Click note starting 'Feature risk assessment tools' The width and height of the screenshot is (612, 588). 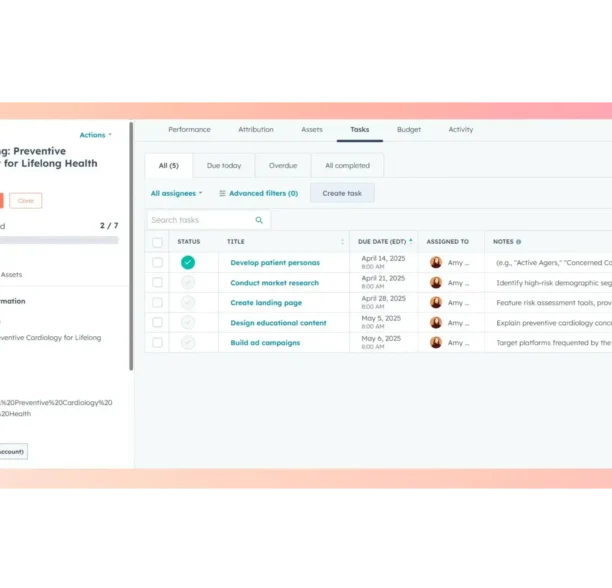click(x=554, y=303)
